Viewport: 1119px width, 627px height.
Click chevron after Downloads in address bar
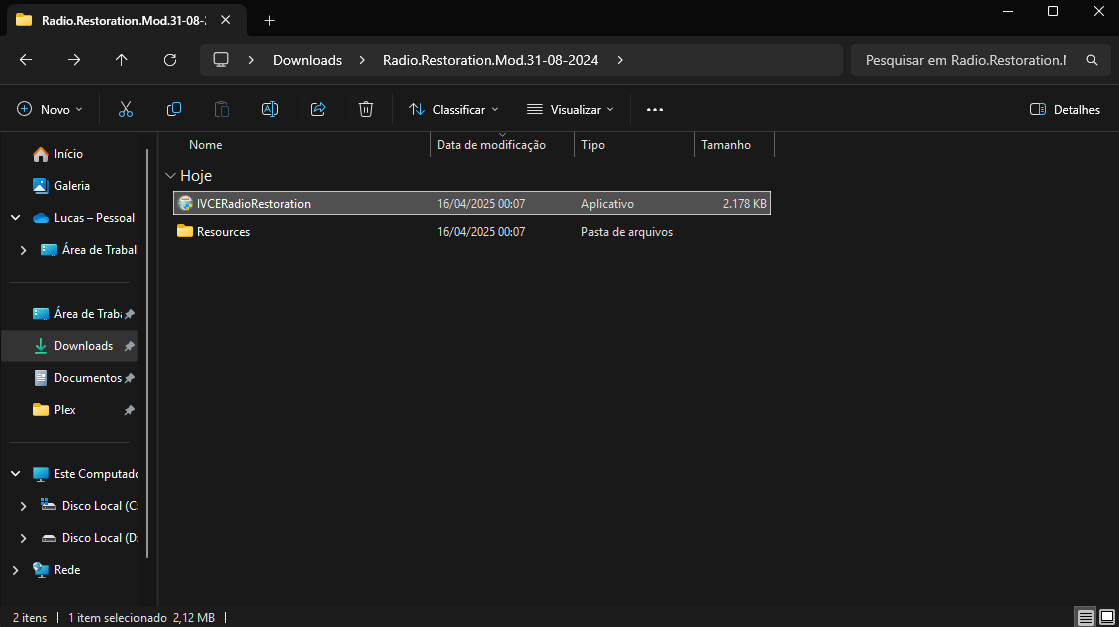coord(363,60)
